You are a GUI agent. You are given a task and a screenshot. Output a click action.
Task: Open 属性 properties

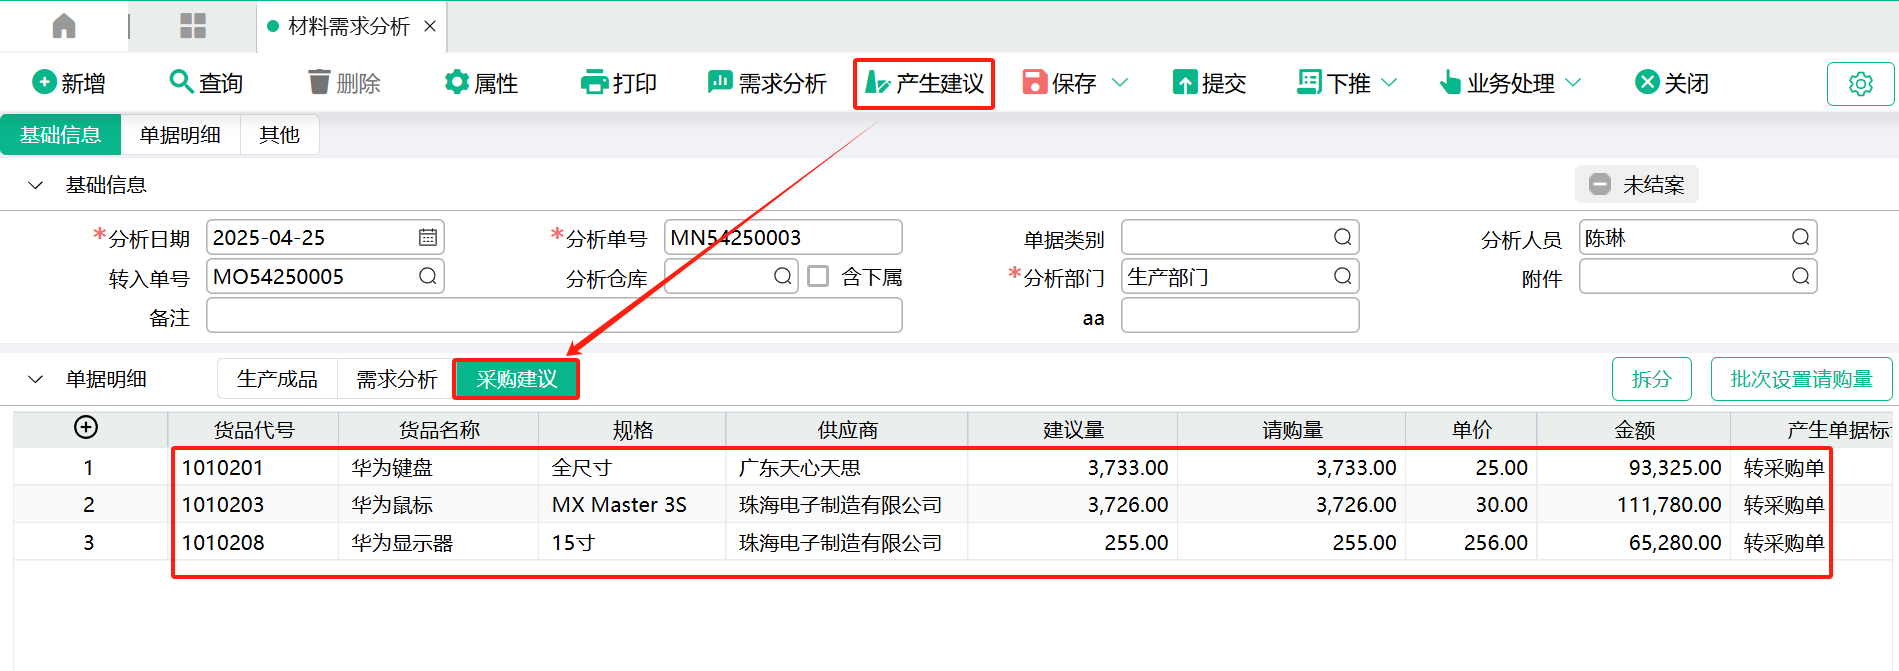[x=481, y=83]
